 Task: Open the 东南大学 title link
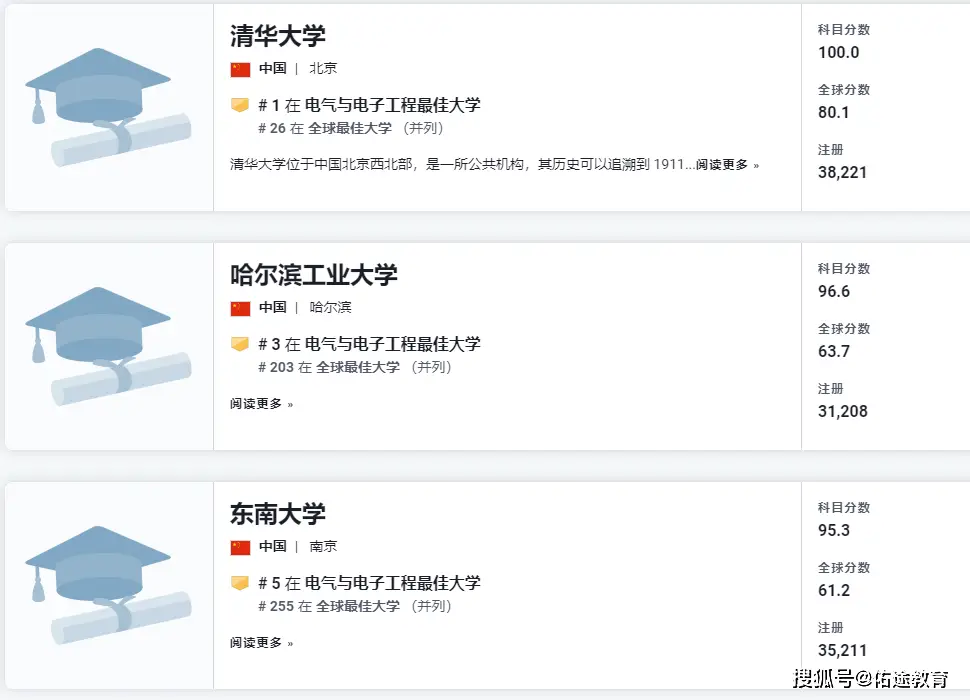pos(278,514)
